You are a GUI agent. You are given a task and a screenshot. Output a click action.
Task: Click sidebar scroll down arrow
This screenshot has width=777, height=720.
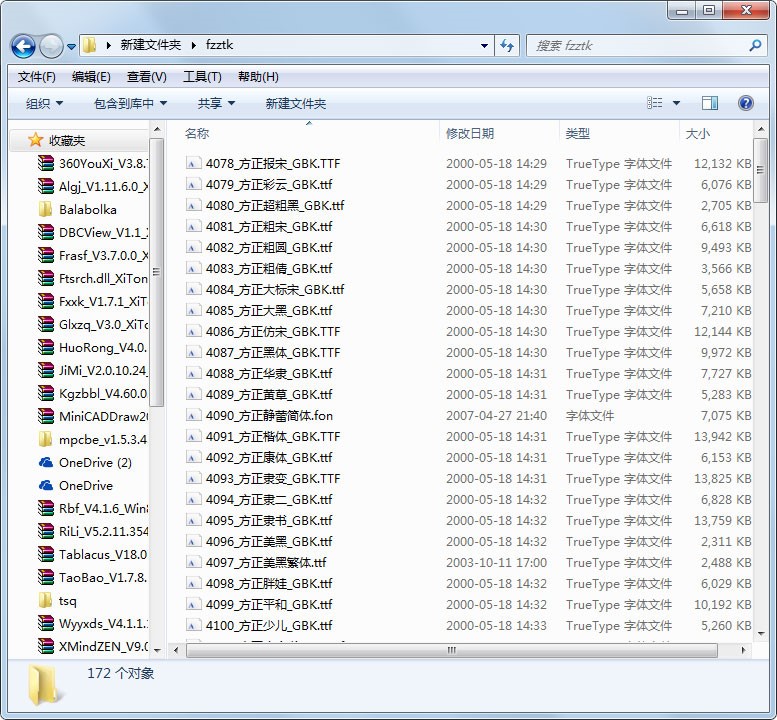[x=157, y=650]
